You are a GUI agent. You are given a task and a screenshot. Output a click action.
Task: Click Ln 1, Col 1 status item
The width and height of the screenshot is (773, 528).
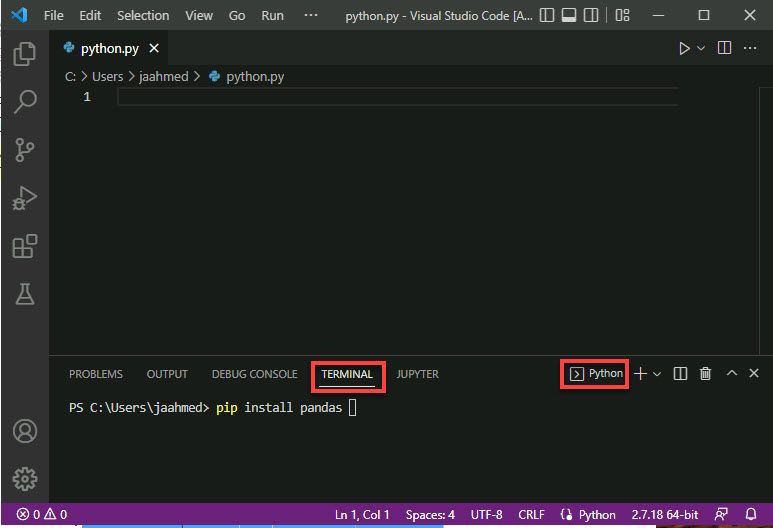point(362,515)
